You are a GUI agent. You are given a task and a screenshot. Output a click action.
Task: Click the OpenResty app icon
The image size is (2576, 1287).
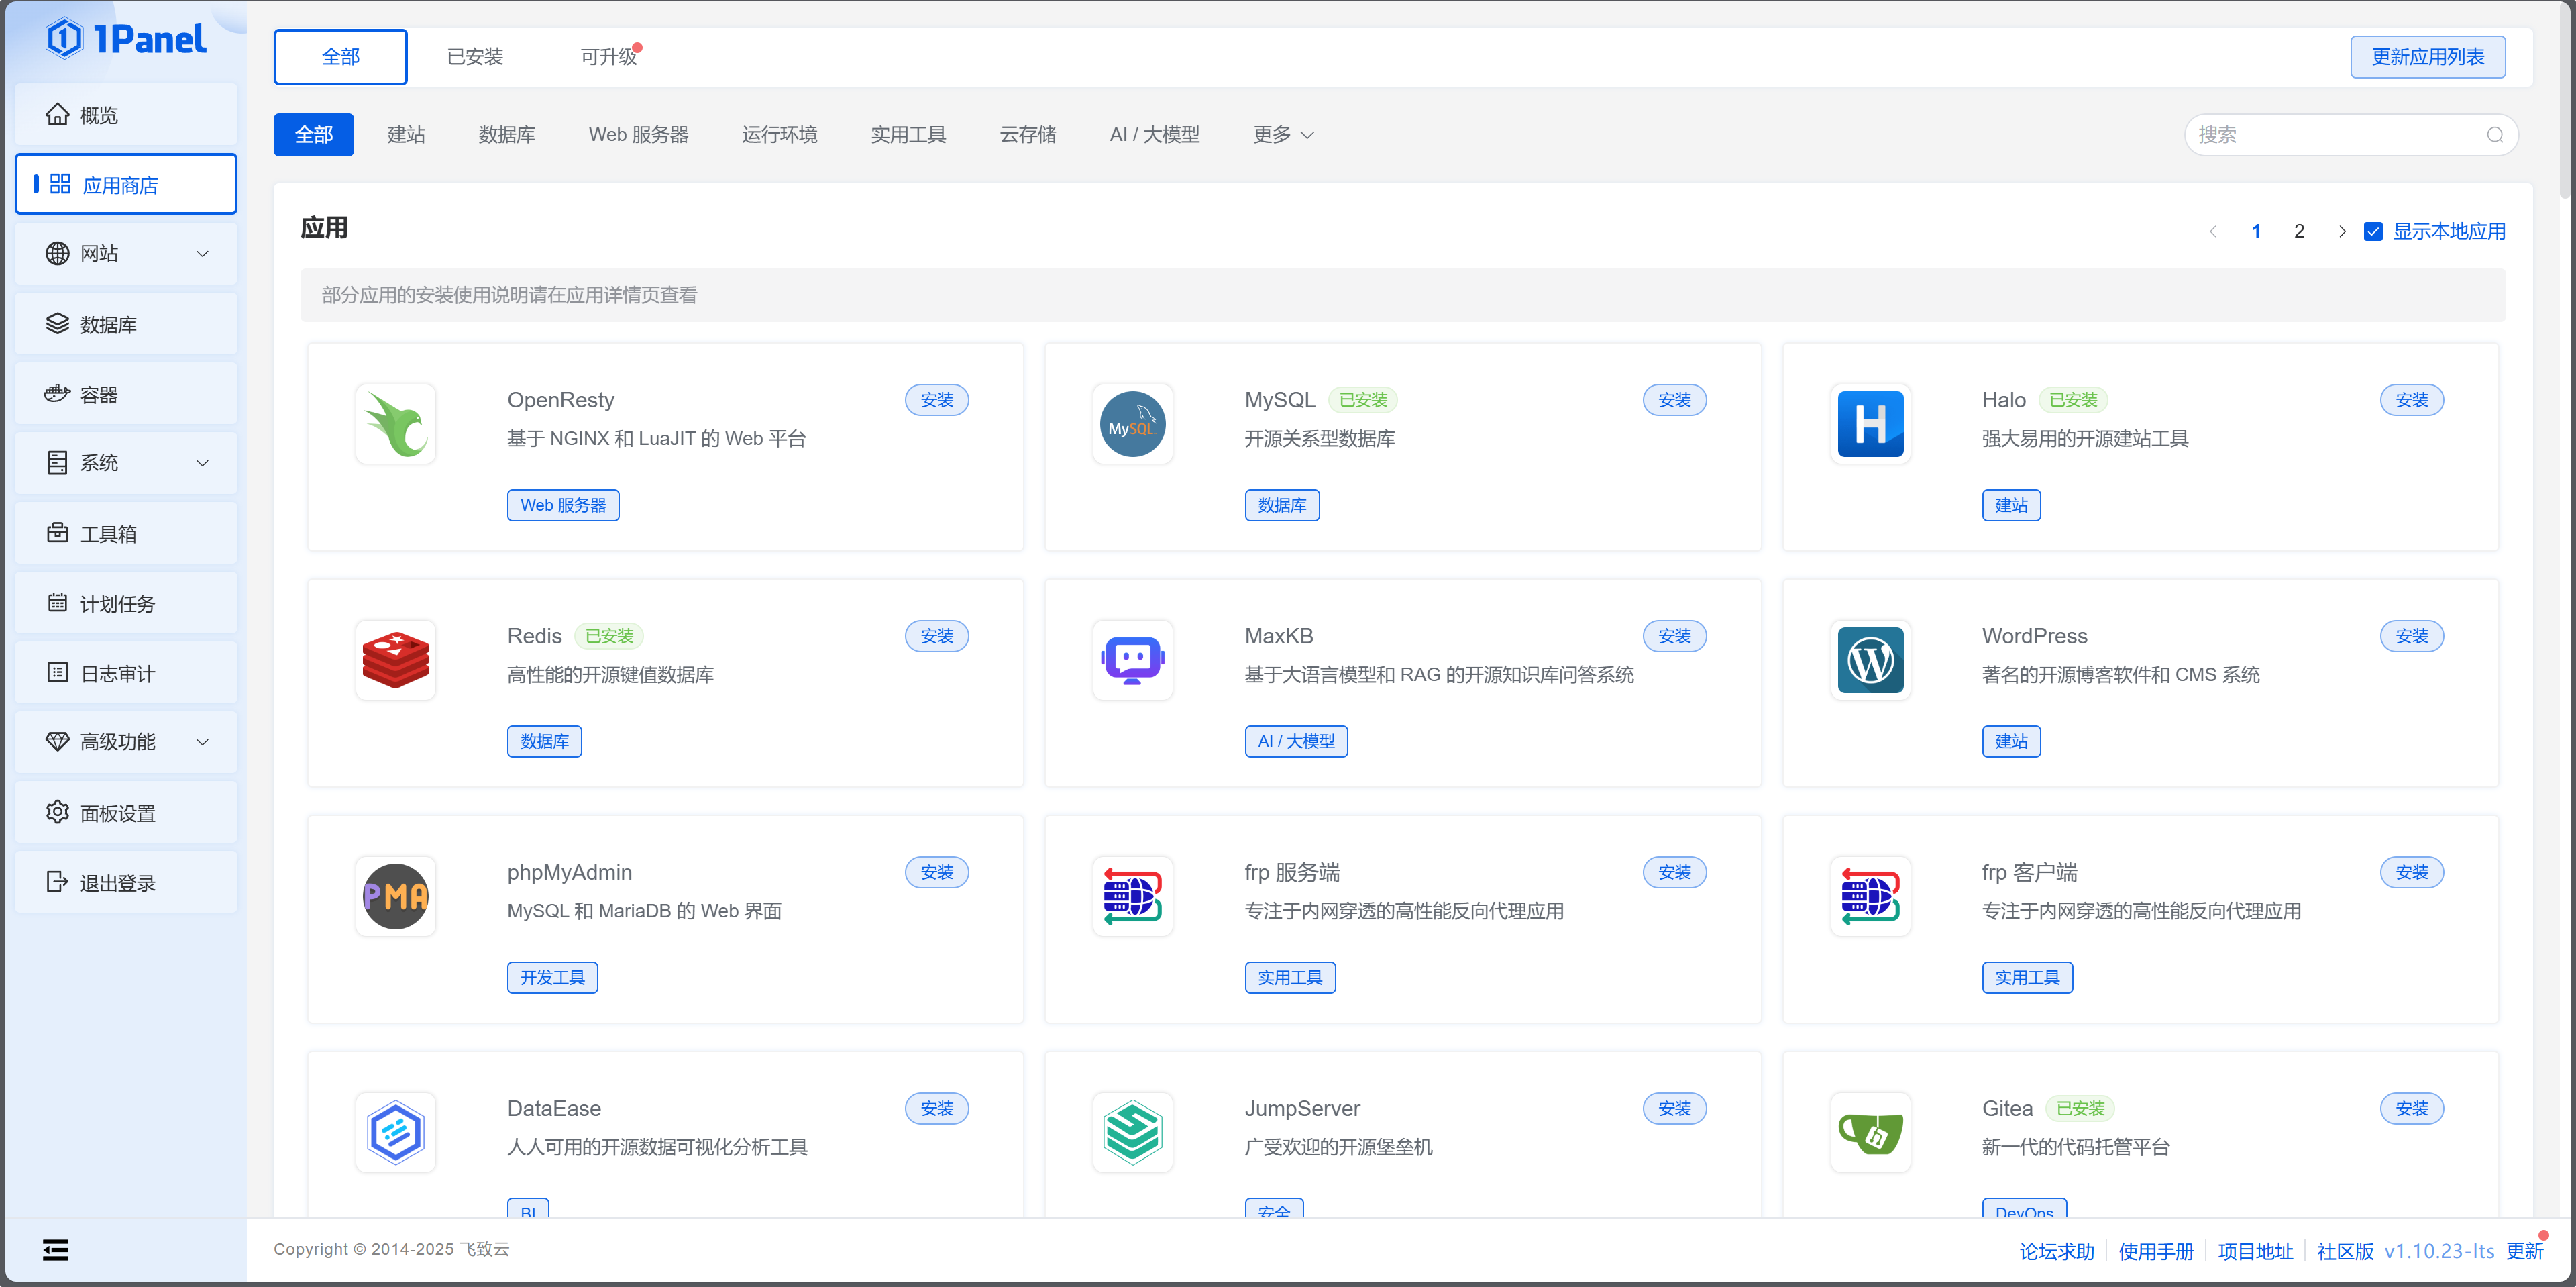tap(395, 424)
